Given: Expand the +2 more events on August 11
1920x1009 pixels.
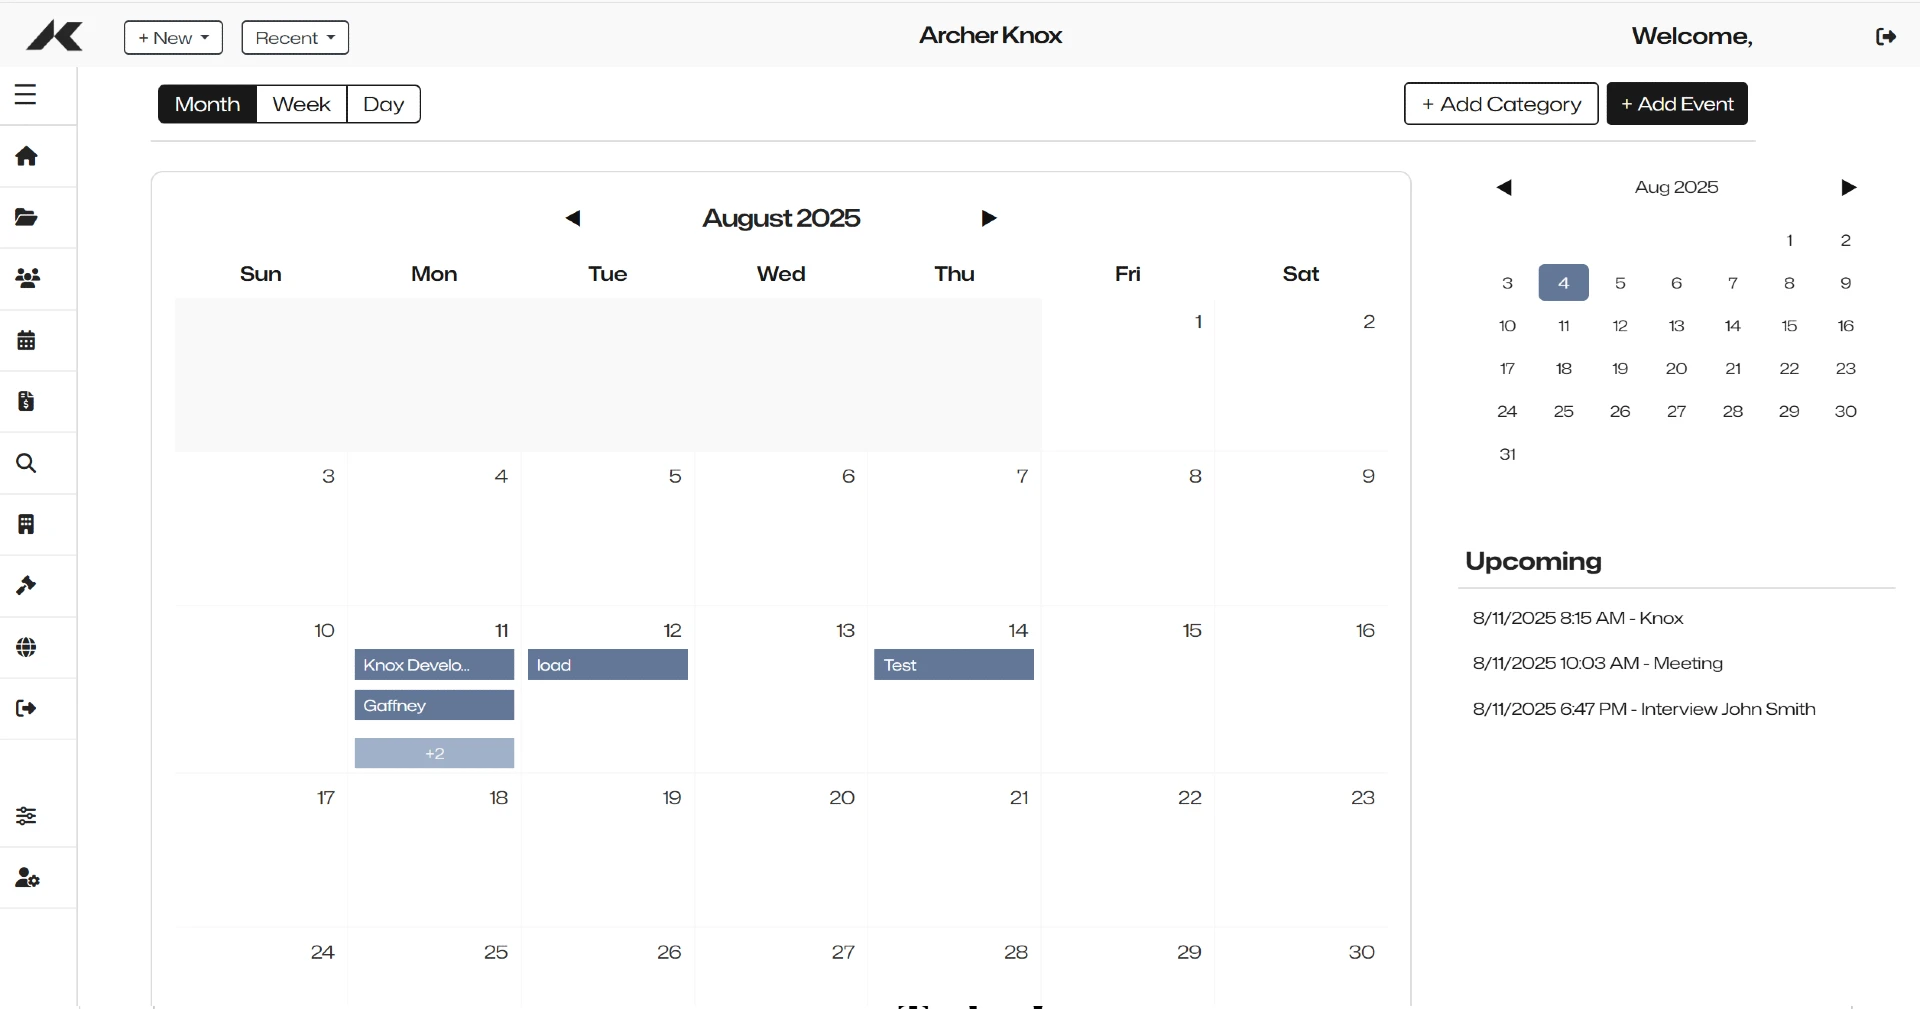Looking at the screenshot, I should pos(434,754).
